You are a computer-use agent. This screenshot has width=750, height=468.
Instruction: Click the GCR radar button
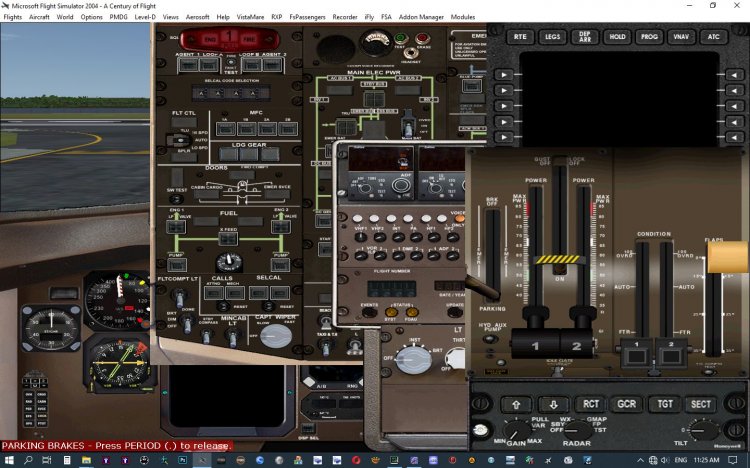(x=626, y=405)
